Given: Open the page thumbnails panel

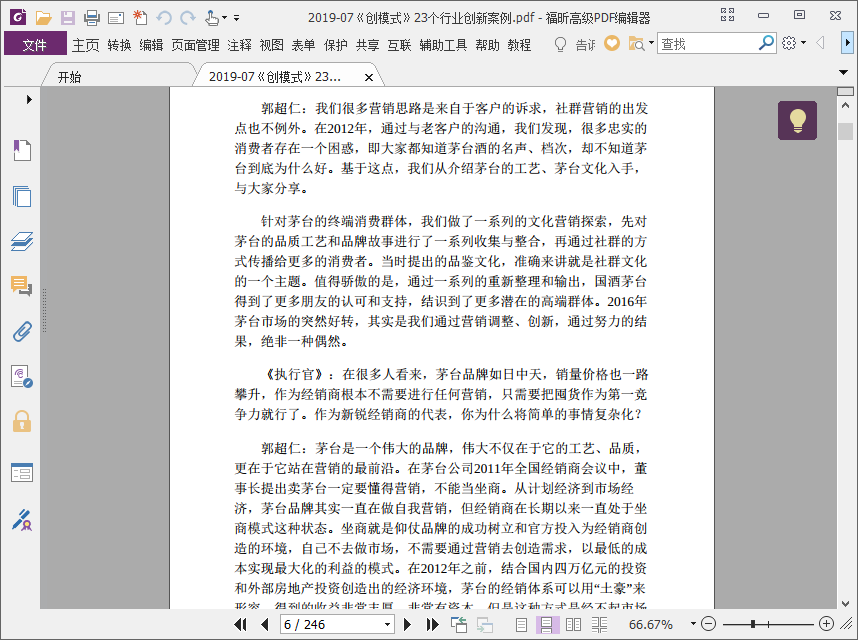Looking at the screenshot, I should (22, 196).
